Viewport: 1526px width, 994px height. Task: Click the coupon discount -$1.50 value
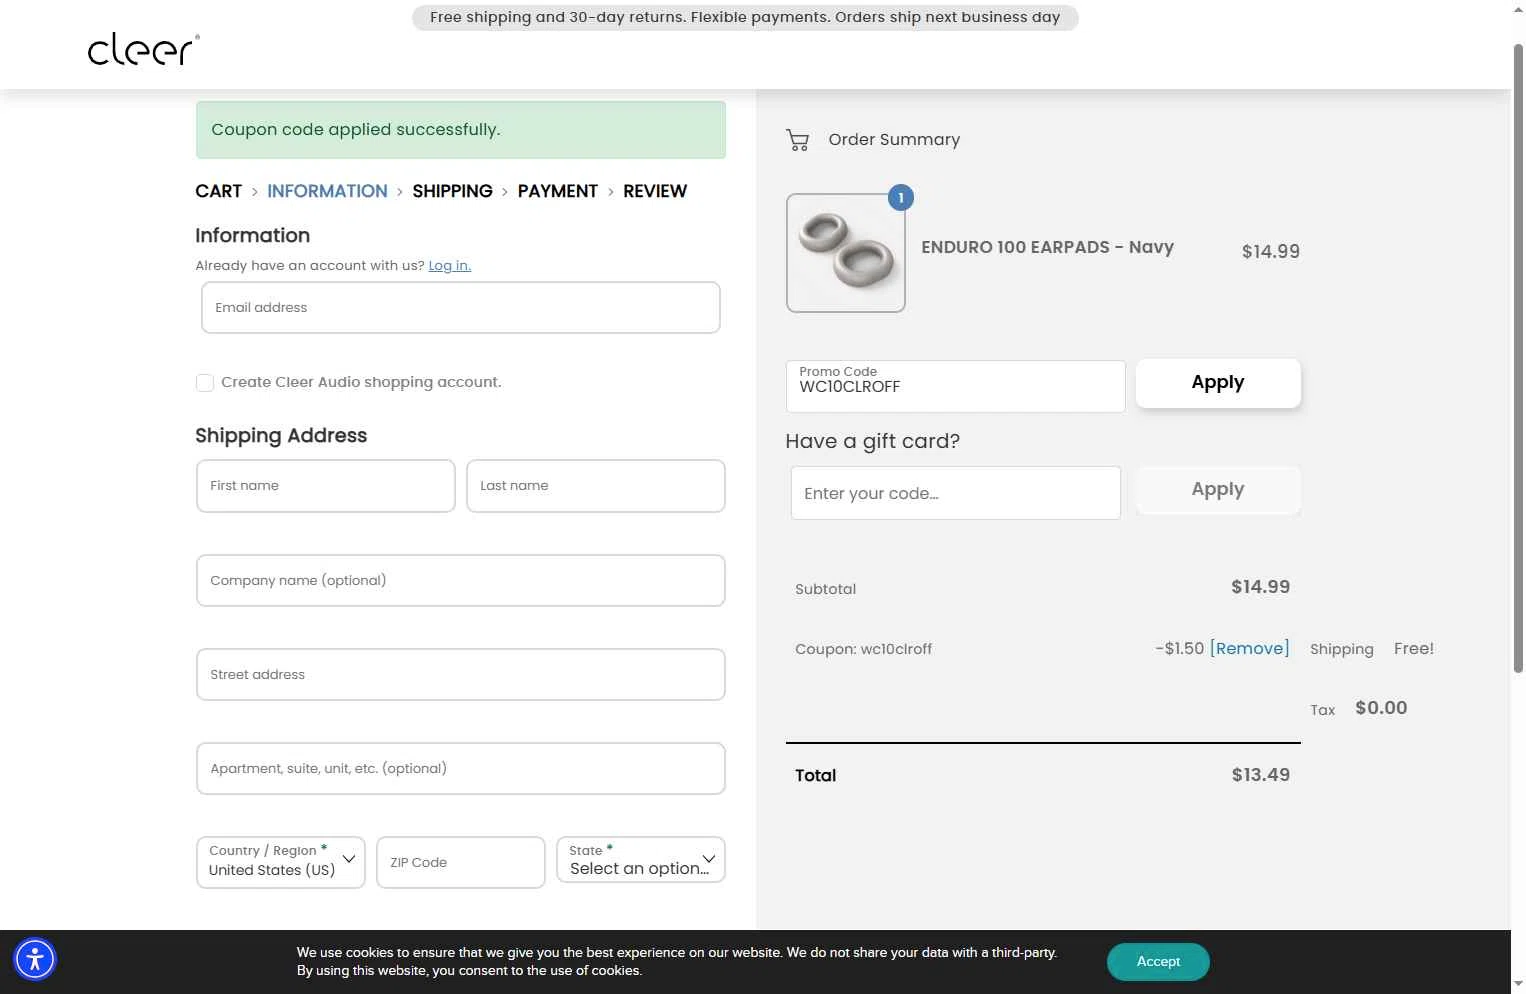(1180, 649)
